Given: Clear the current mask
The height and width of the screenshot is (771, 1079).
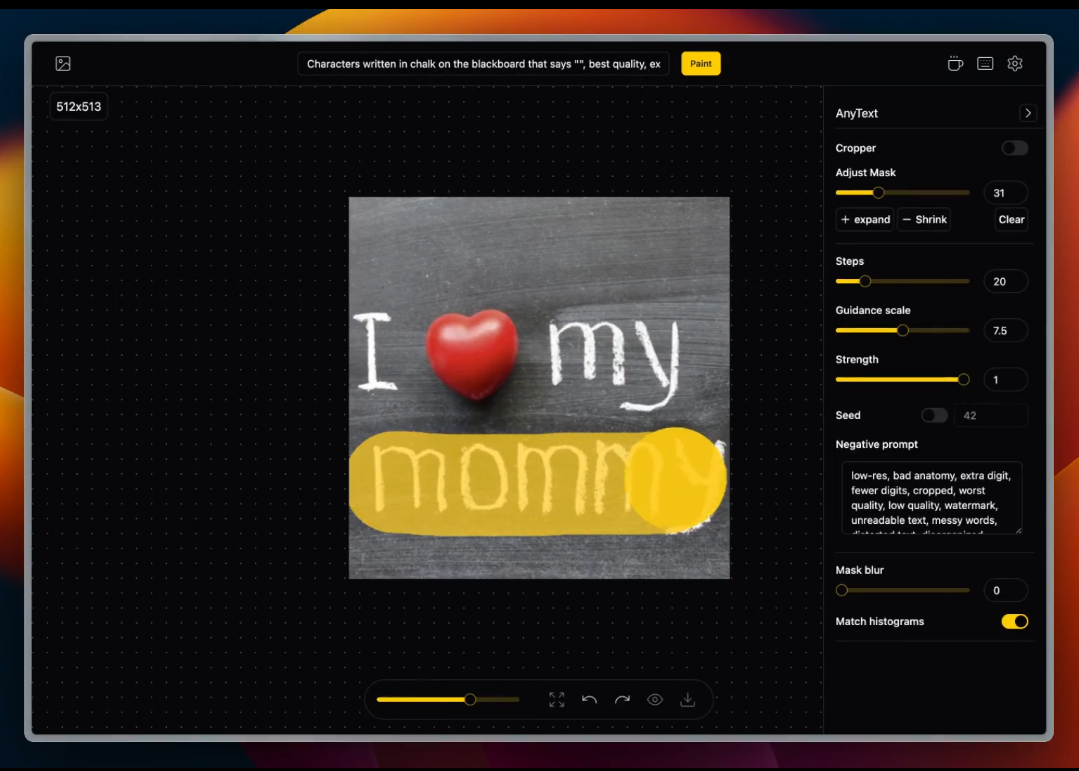Looking at the screenshot, I should click(1011, 220).
